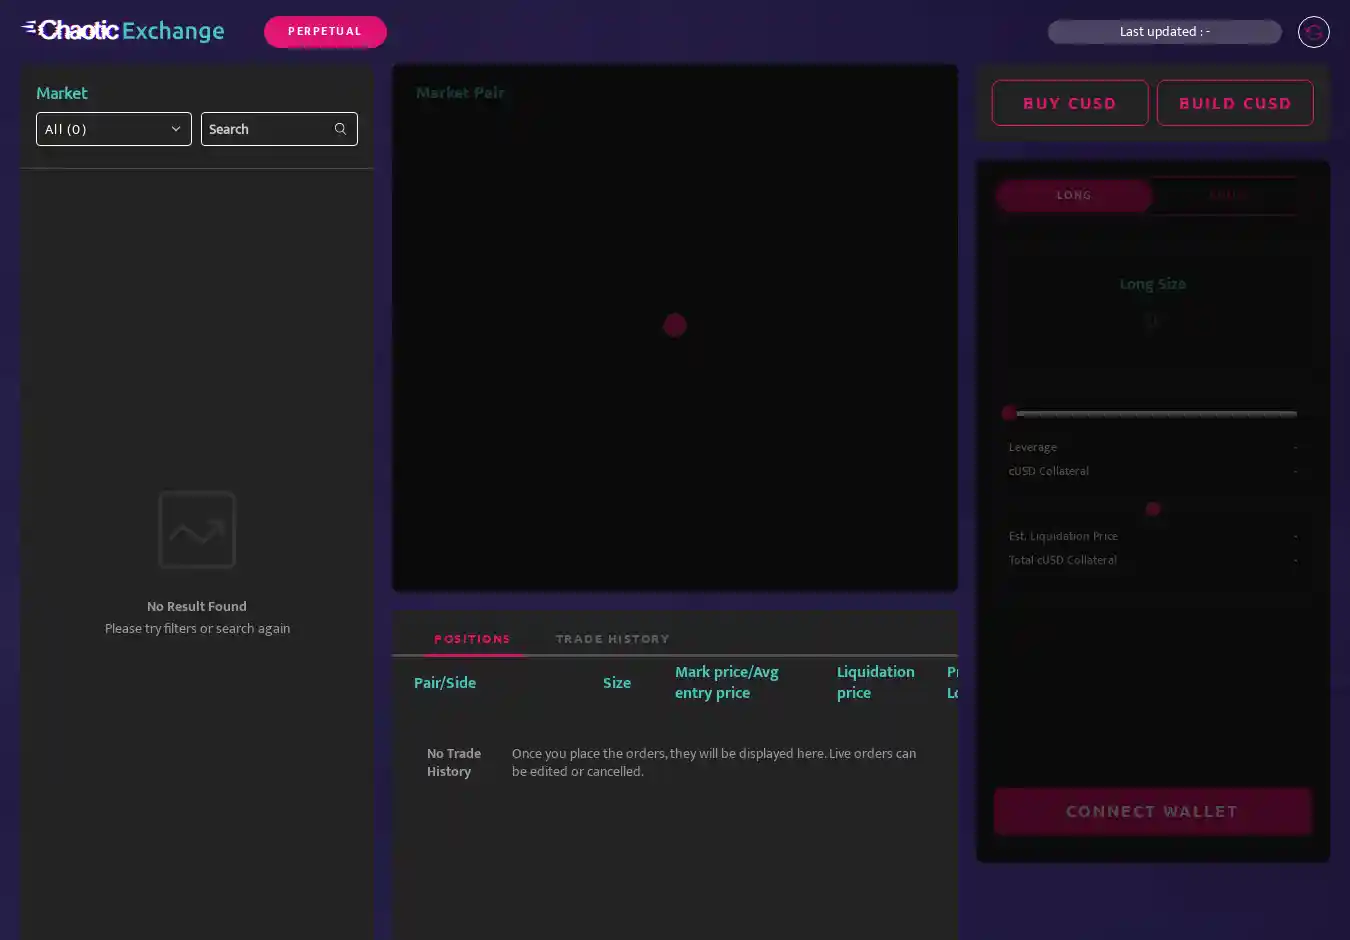
Task: Click the loading dot in the chart panel
Action: pyautogui.click(x=675, y=325)
